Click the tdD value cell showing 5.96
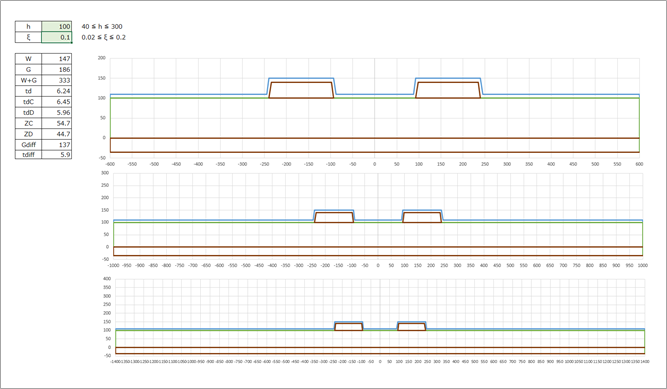 (x=57, y=112)
